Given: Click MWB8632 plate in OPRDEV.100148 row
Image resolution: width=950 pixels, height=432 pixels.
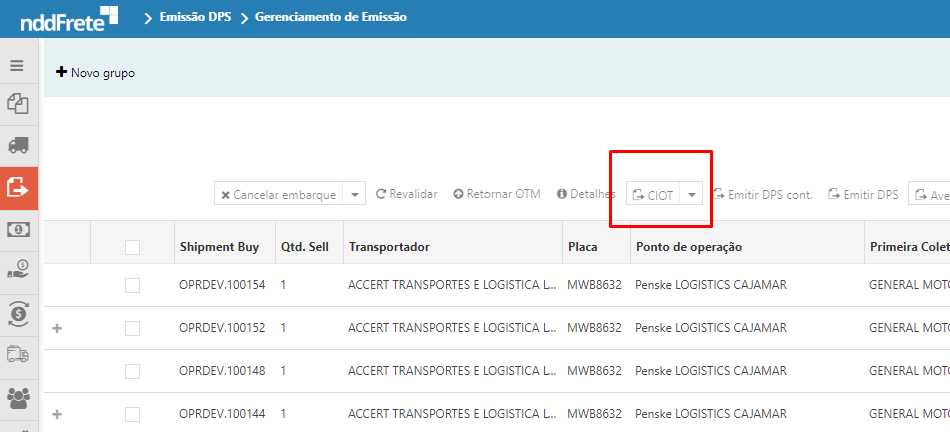Looking at the screenshot, I should (594, 371).
